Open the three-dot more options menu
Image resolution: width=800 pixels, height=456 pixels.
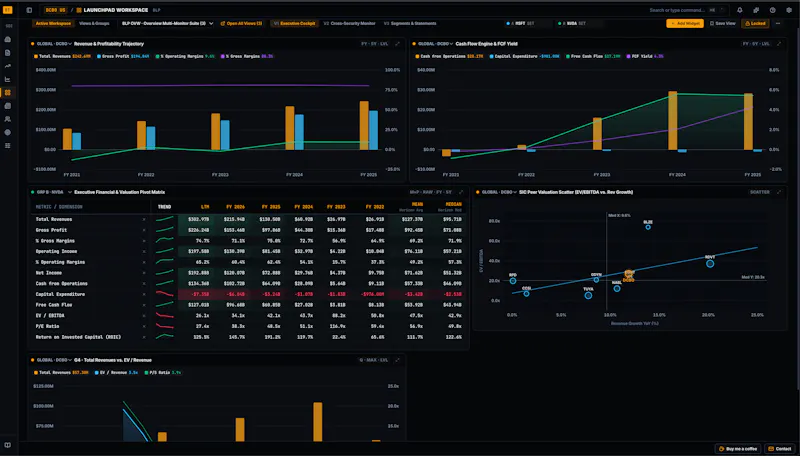tap(778, 23)
